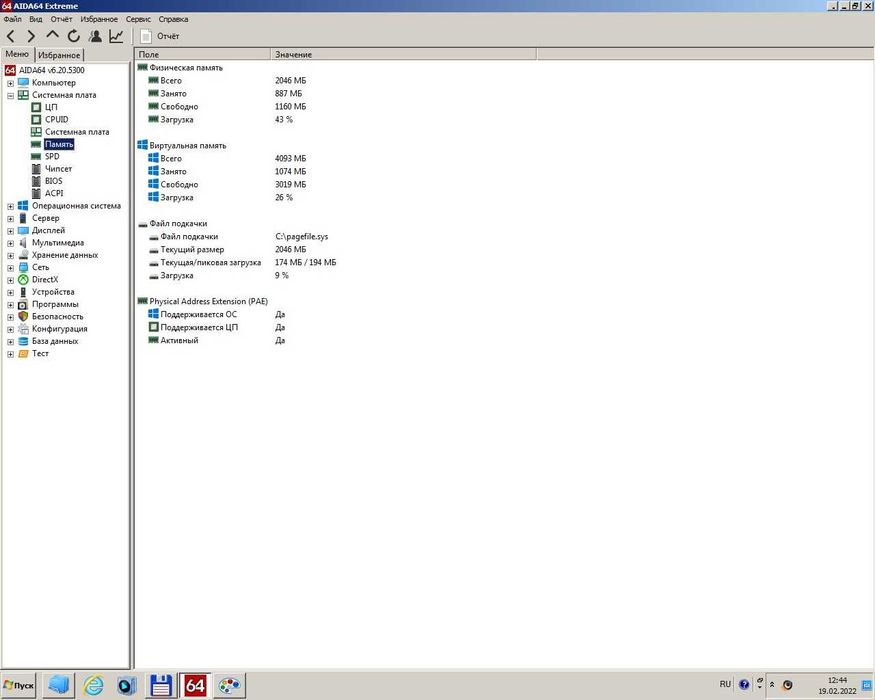
Task: Expand the Компьютер tree node
Action: click(10, 83)
